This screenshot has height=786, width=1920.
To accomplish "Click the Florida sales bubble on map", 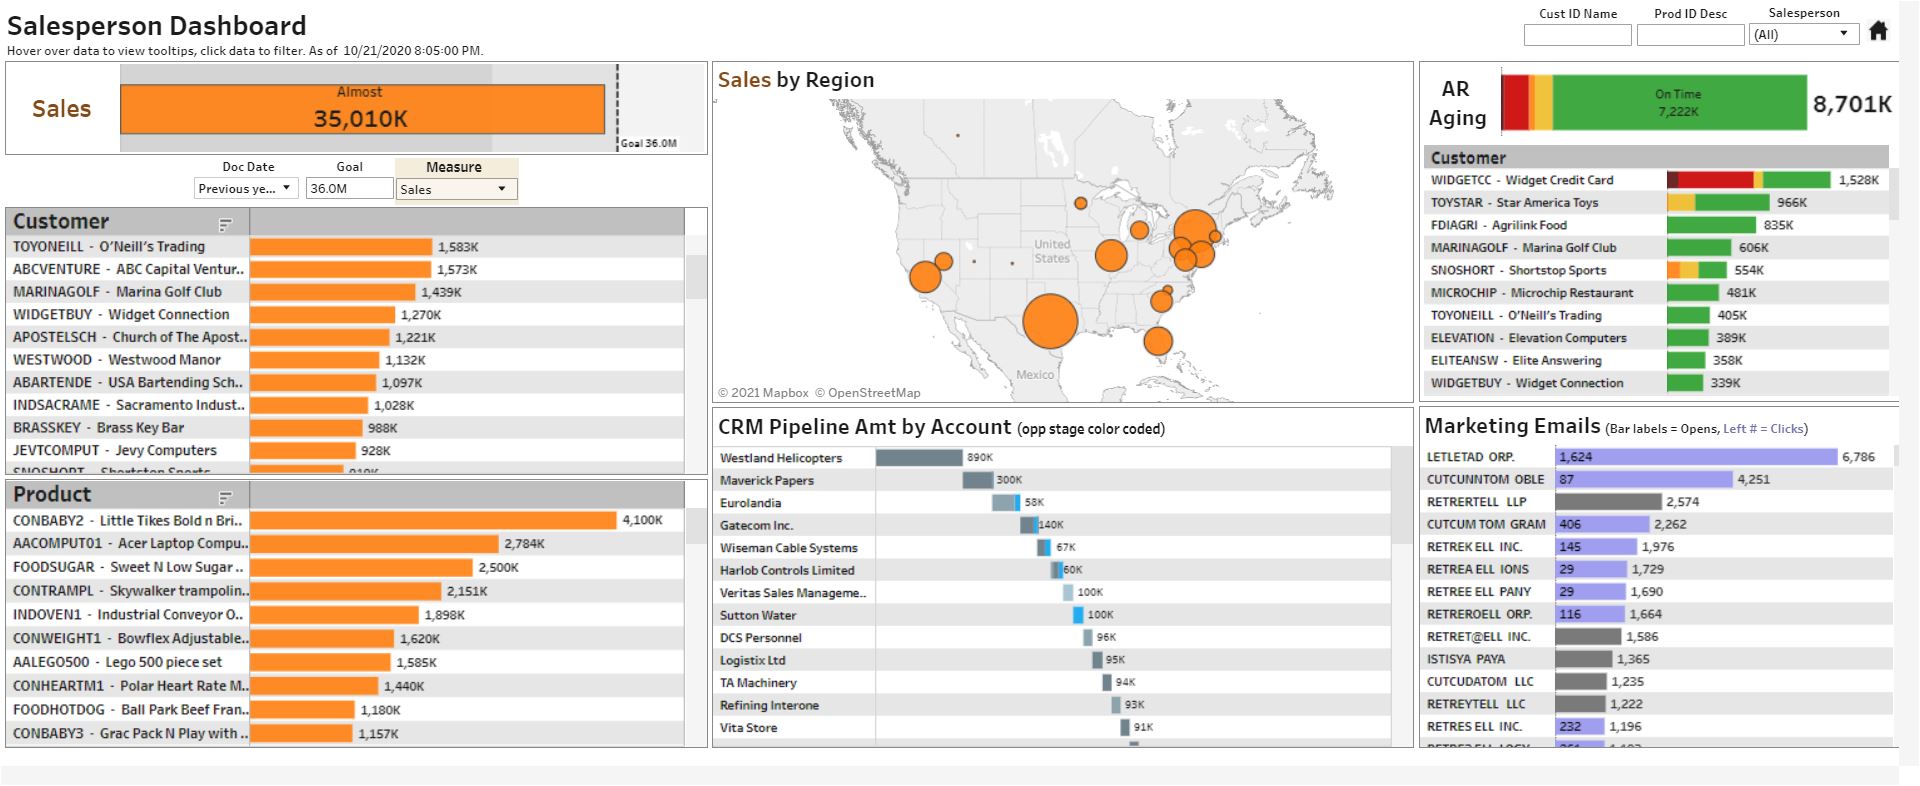I will [1158, 341].
